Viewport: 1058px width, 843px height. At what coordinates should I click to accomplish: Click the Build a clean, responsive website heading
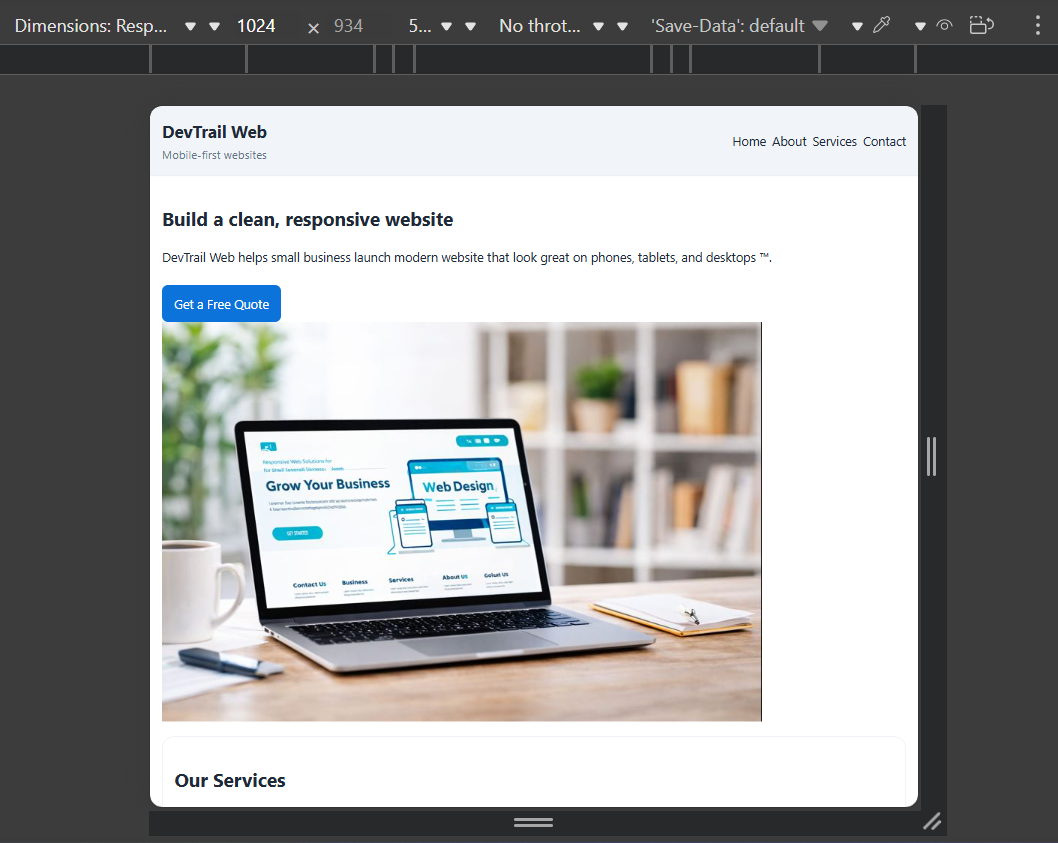pyautogui.click(x=308, y=220)
